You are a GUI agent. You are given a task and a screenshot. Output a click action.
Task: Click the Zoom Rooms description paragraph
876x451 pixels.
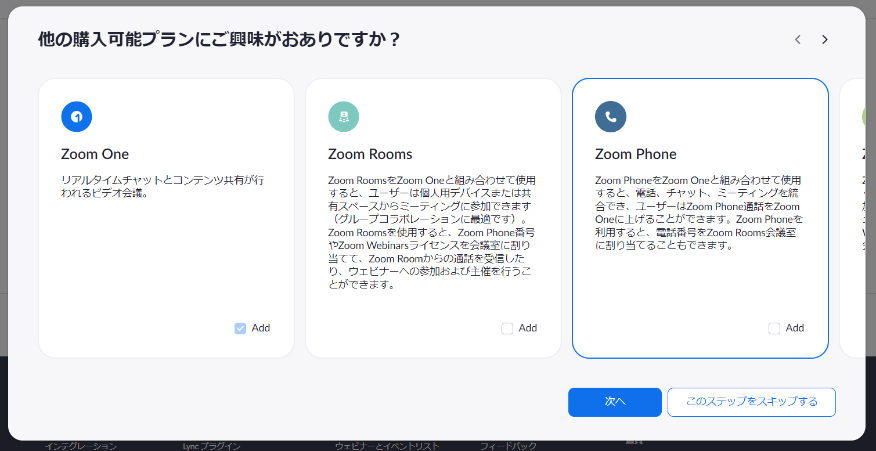431,232
